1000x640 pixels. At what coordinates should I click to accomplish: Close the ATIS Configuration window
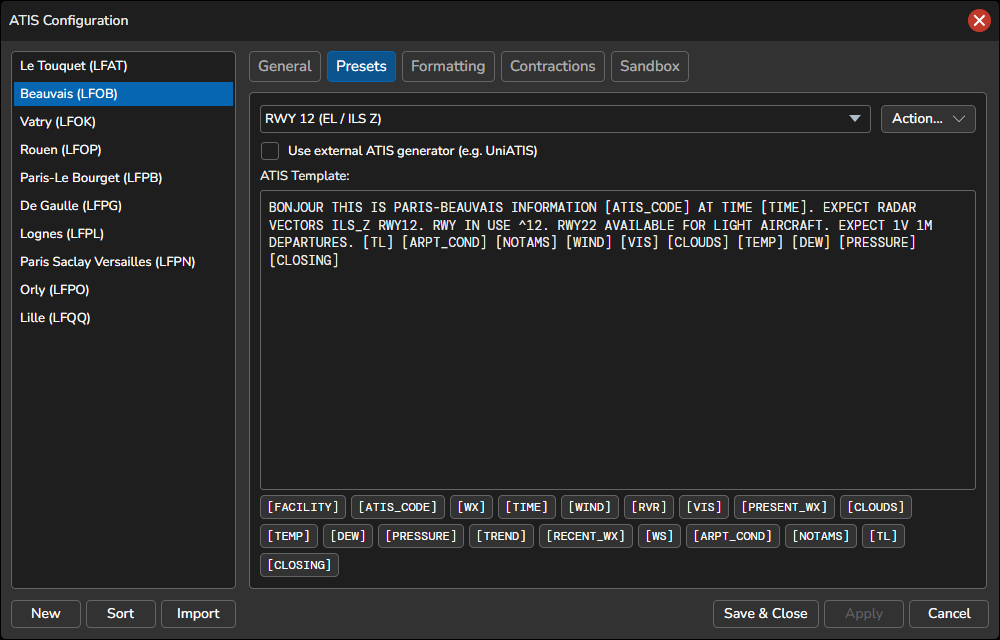point(979,20)
